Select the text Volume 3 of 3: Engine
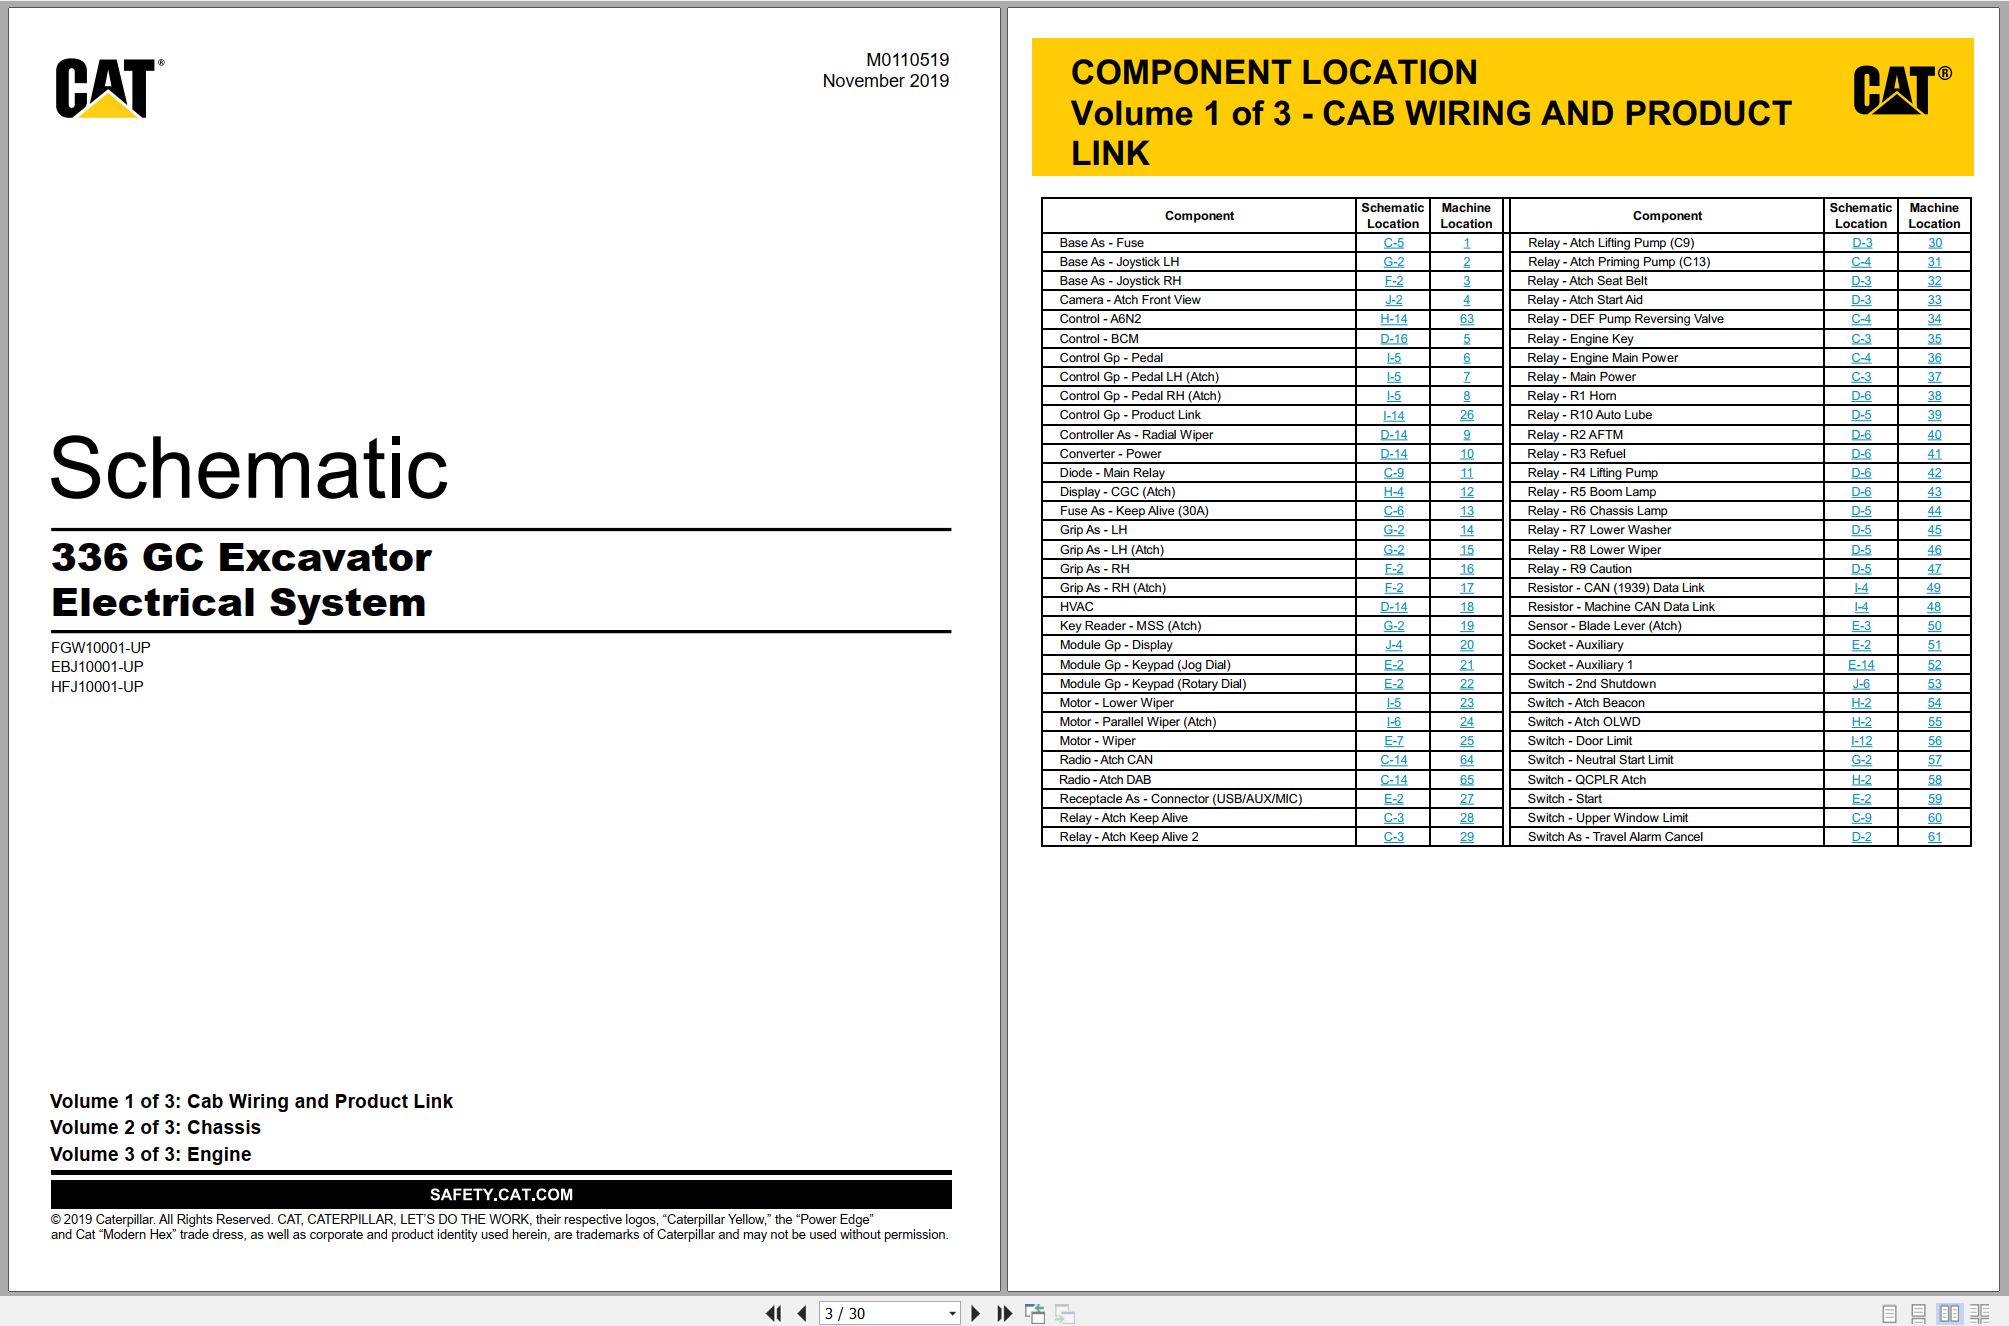This screenshot has width=2009, height=1326. (150, 1154)
